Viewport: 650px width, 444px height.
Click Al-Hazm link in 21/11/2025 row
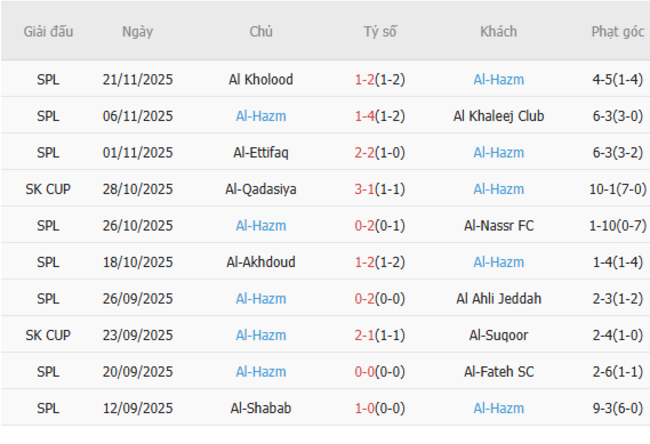click(x=498, y=79)
